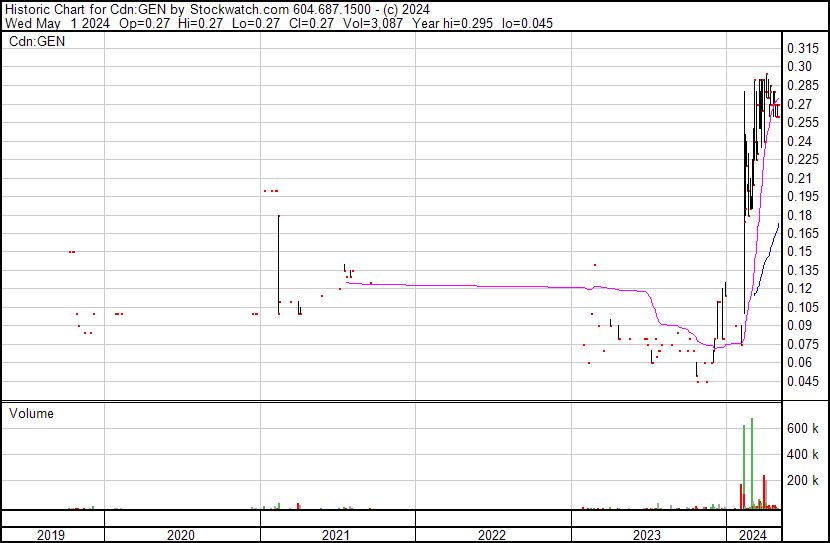Screen dimensions: 830x543
Task: Click the 2023 year label
Action: (648, 535)
